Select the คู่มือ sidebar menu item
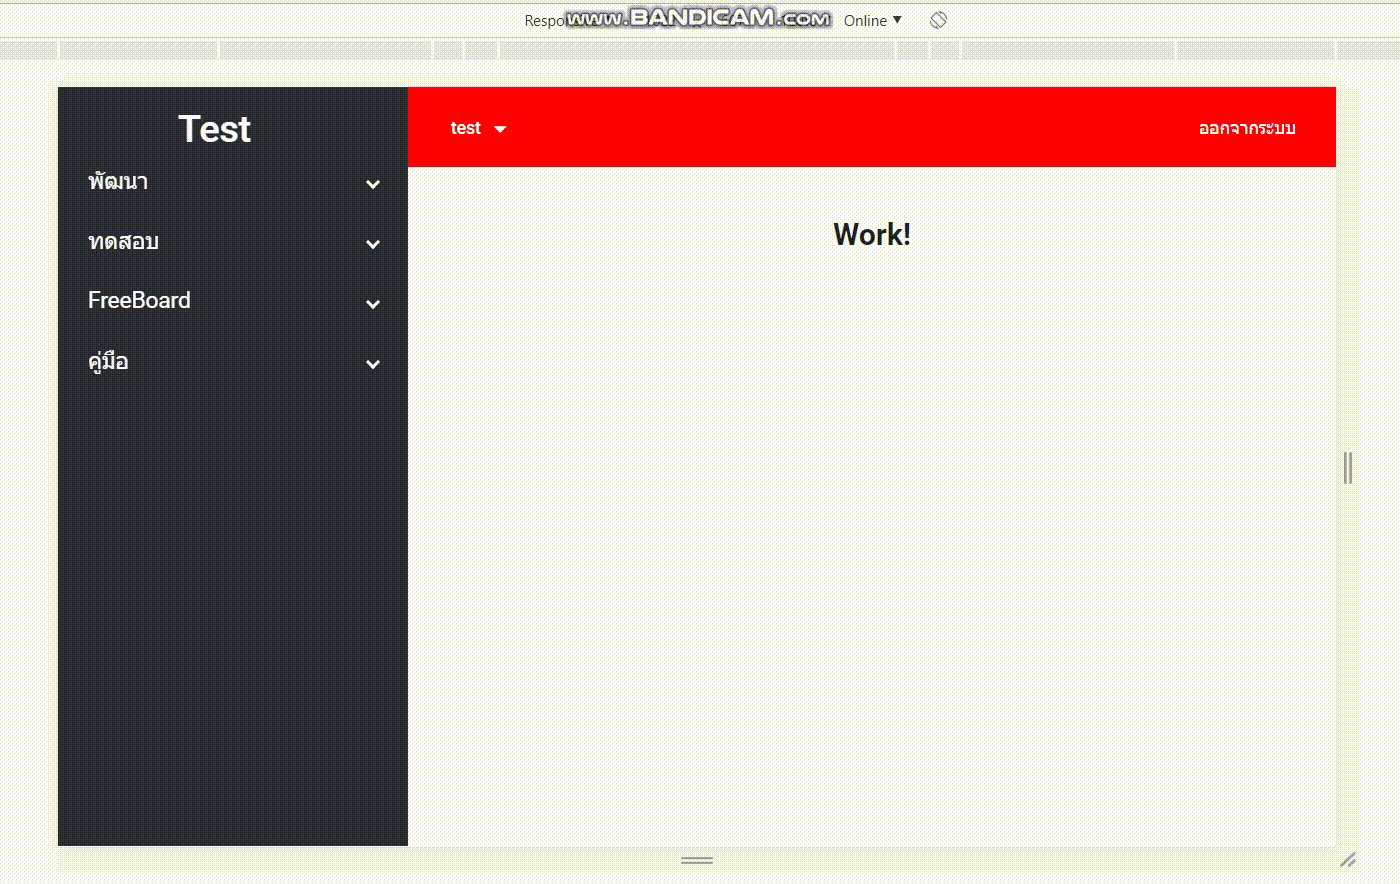Viewport: 1400px width, 884px height. tap(107, 362)
